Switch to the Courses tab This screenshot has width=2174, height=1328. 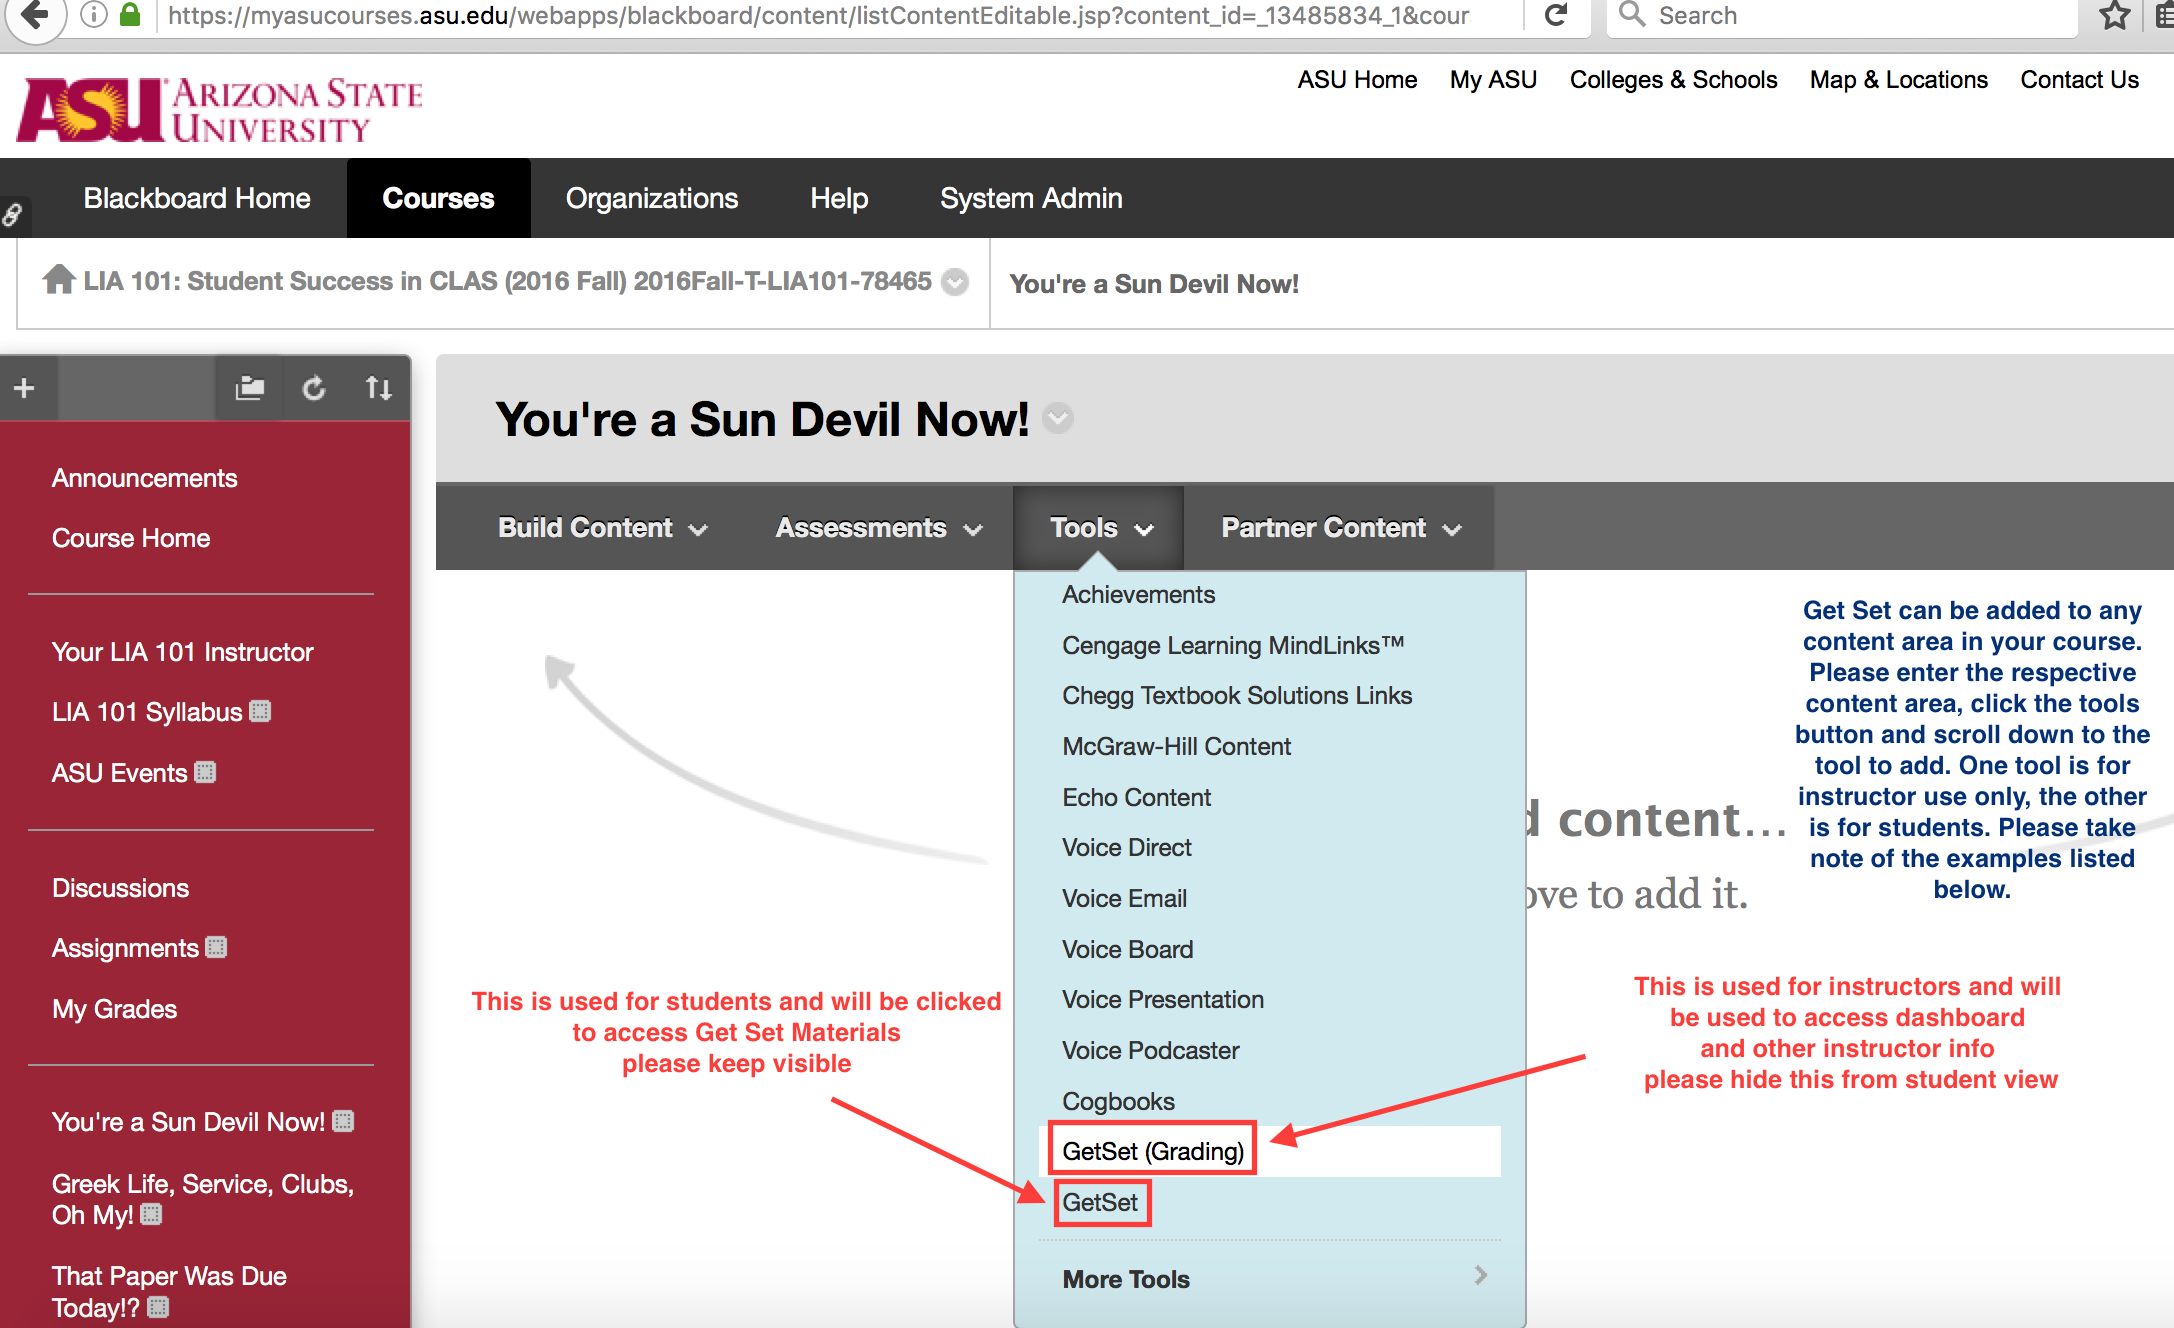438,198
